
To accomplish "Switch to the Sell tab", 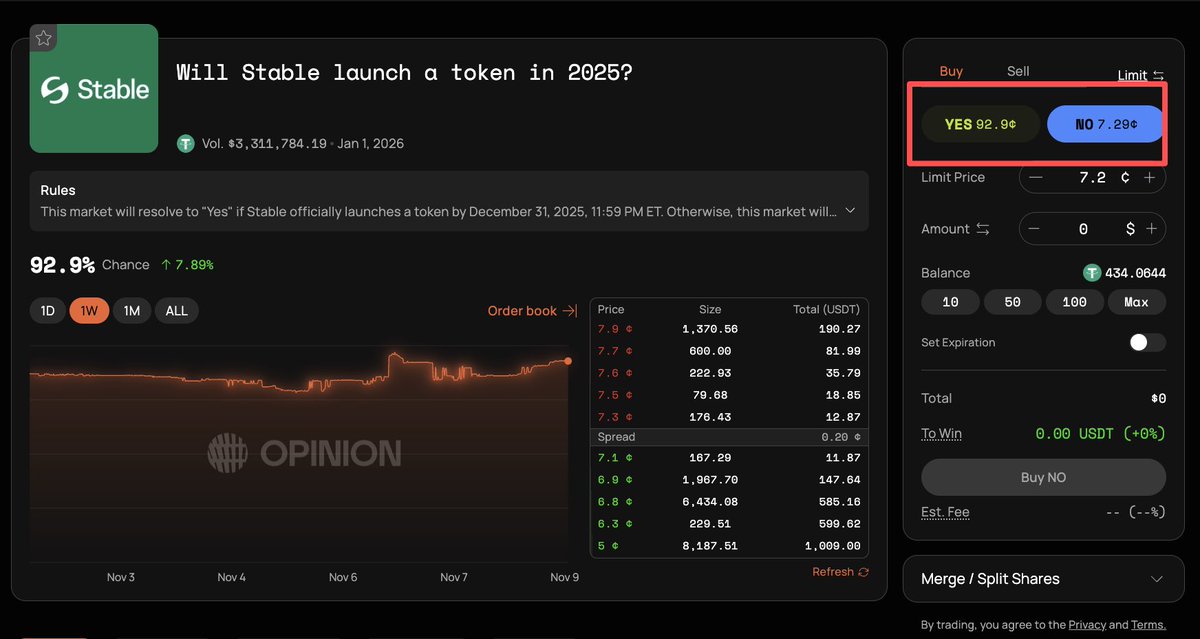I will point(1018,71).
